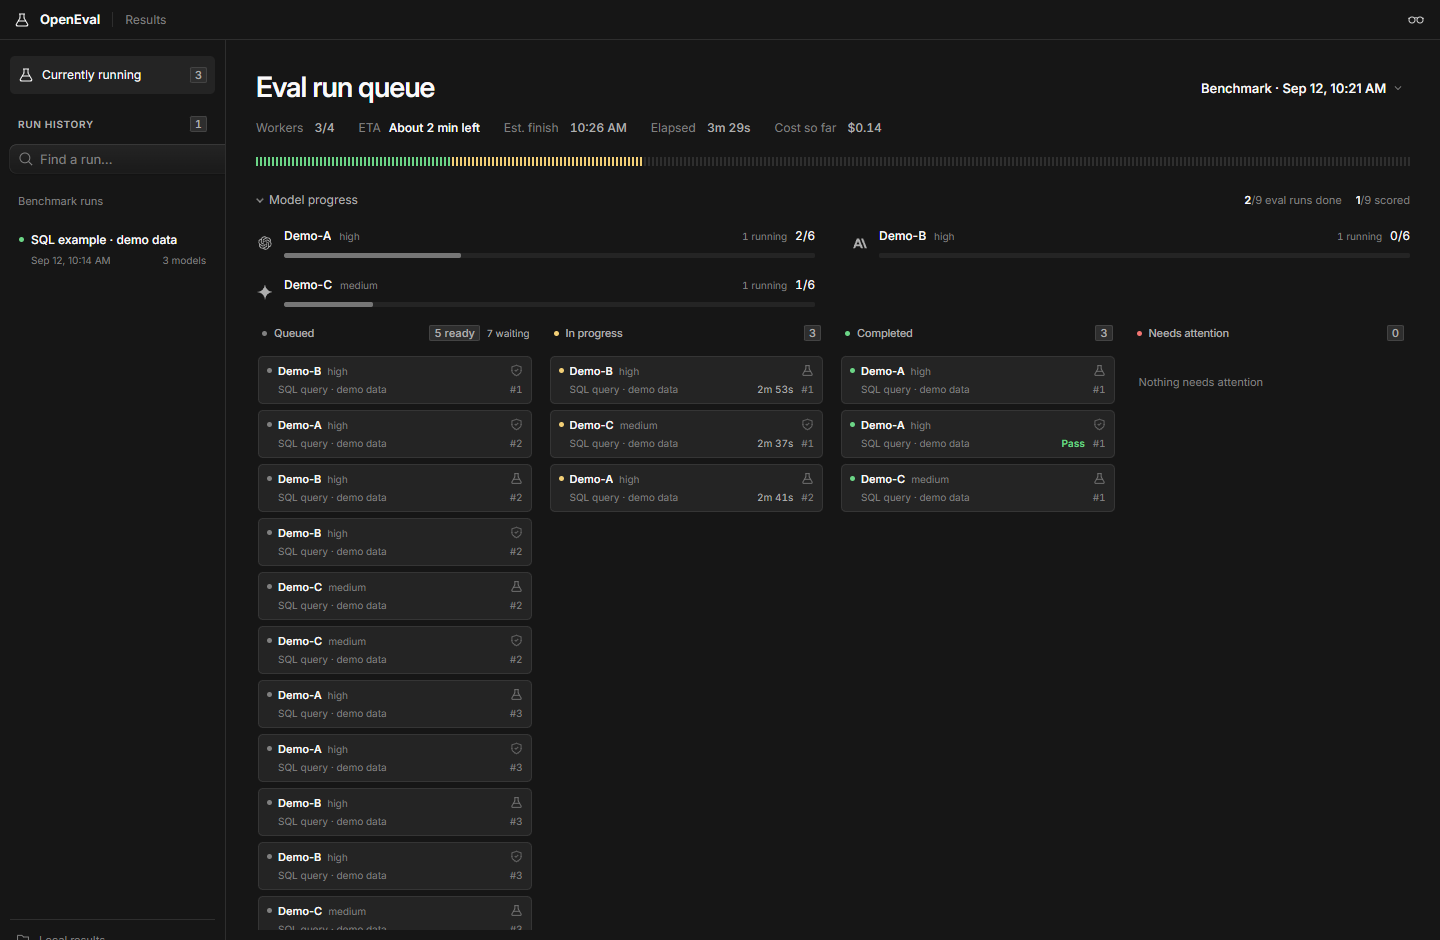The width and height of the screenshot is (1440, 940).
Task: Click shield icon on queued Demo-A #3 card
Action: click(x=516, y=749)
